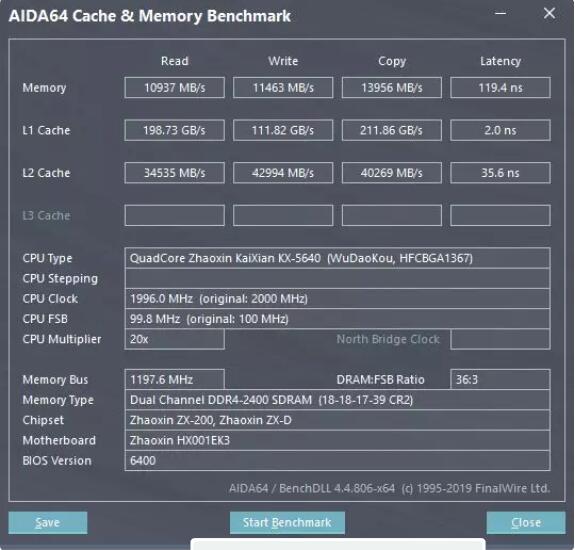Click CPU Multiplier value 20x

tap(175, 339)
